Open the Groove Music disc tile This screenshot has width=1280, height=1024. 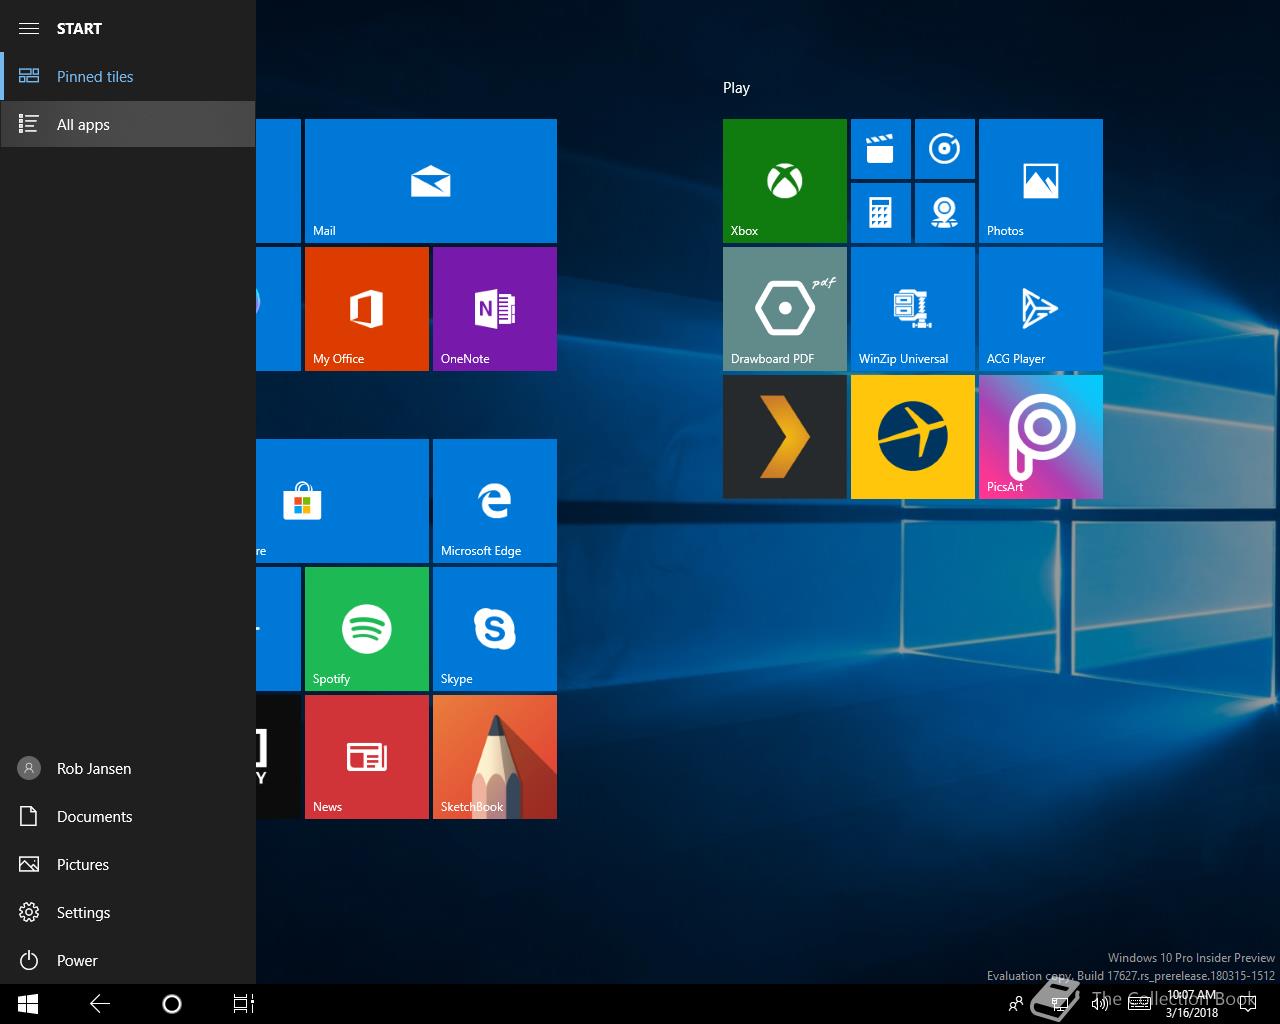click(944, 149)
